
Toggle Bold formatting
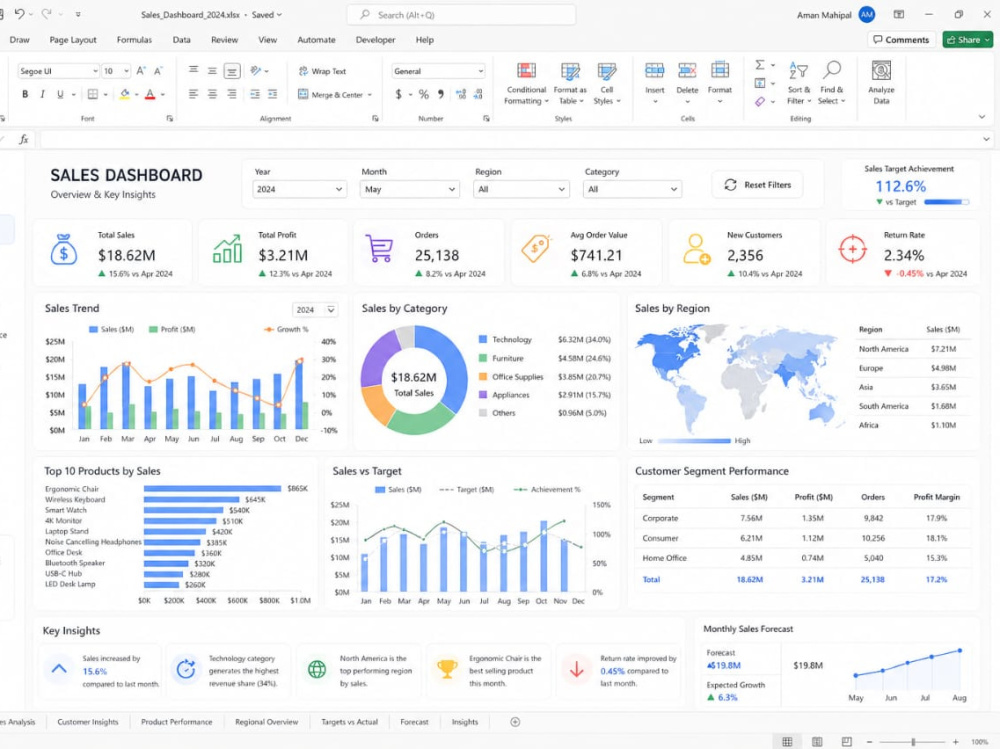click(25, 94)
